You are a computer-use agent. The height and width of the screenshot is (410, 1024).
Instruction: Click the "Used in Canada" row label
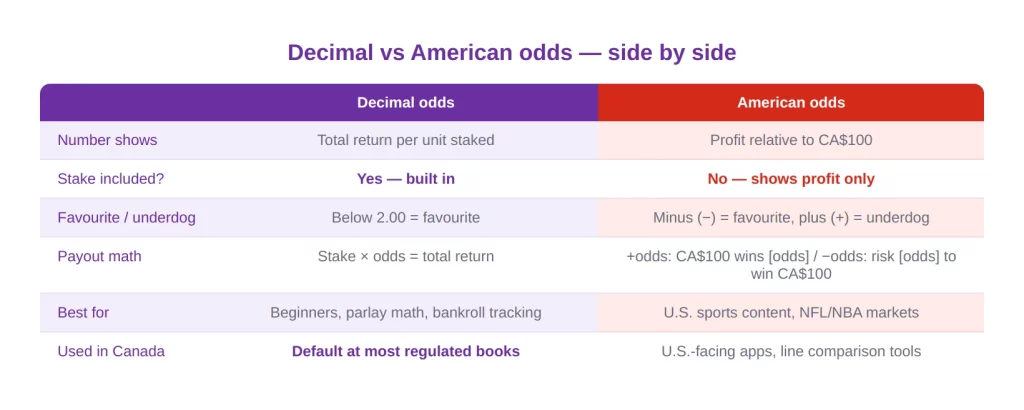coord(111,351)
